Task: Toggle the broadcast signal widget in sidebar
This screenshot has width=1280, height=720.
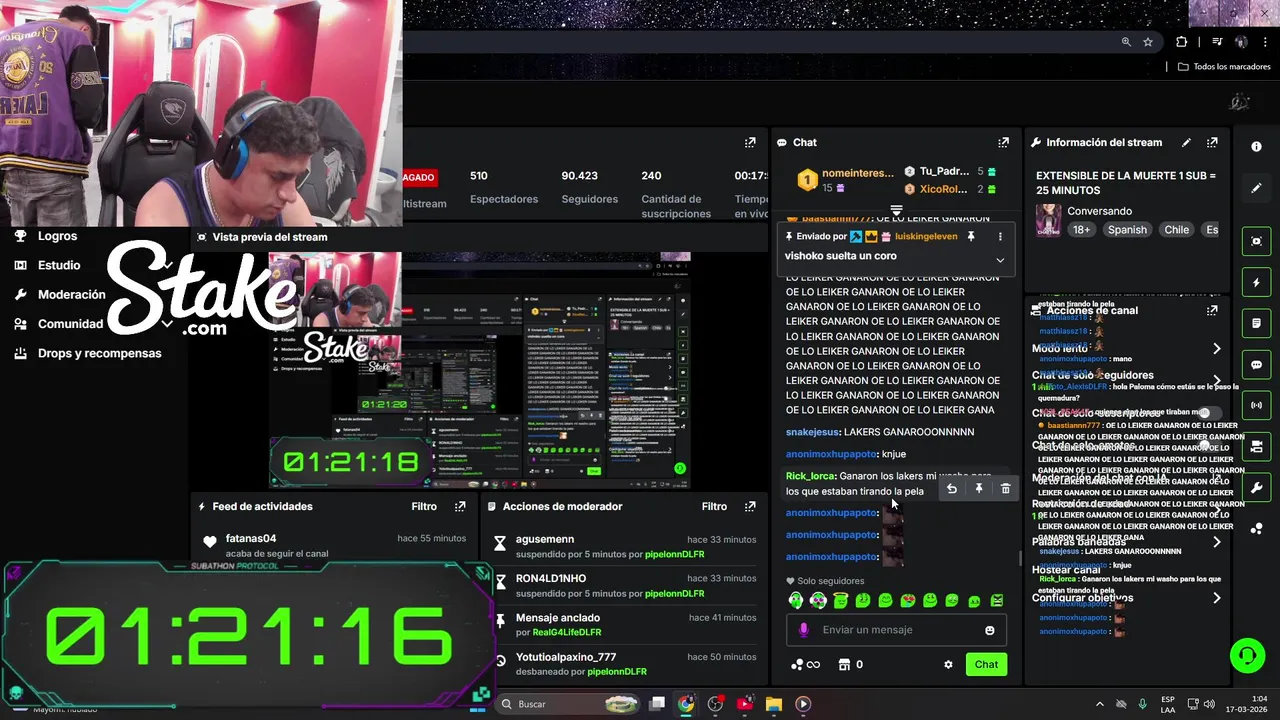Action: click(1257, 406)
